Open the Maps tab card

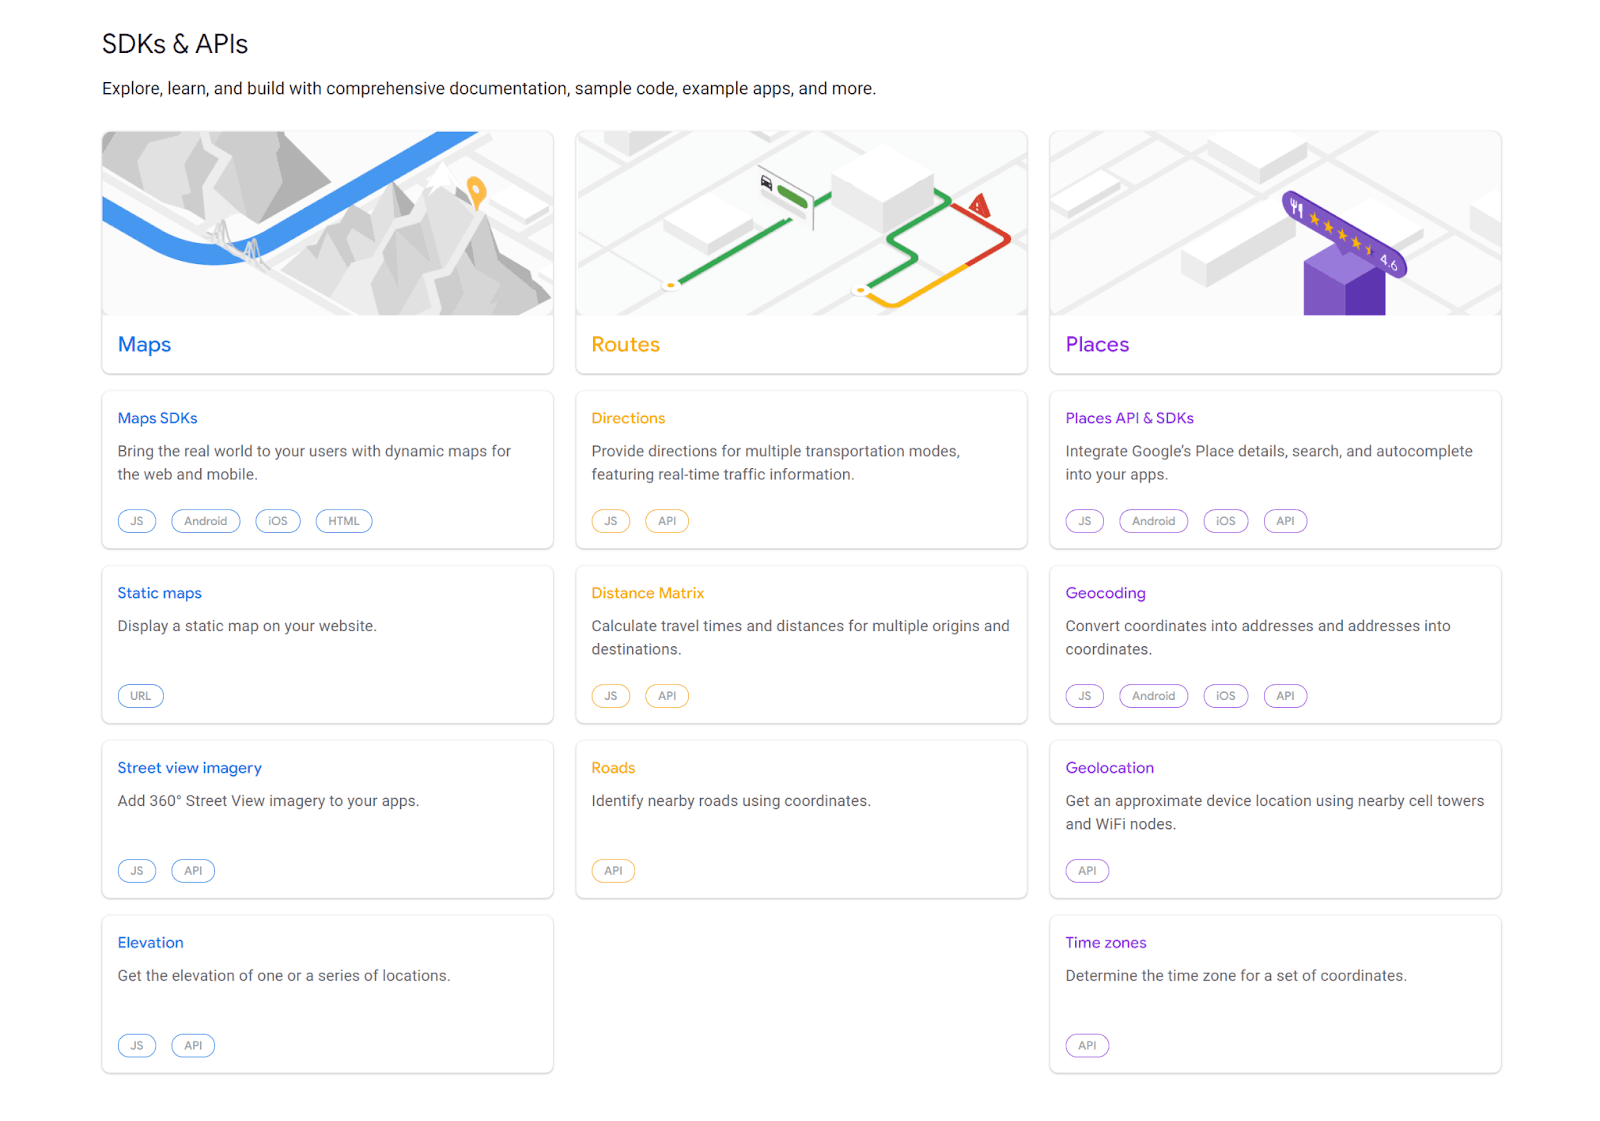144,344
